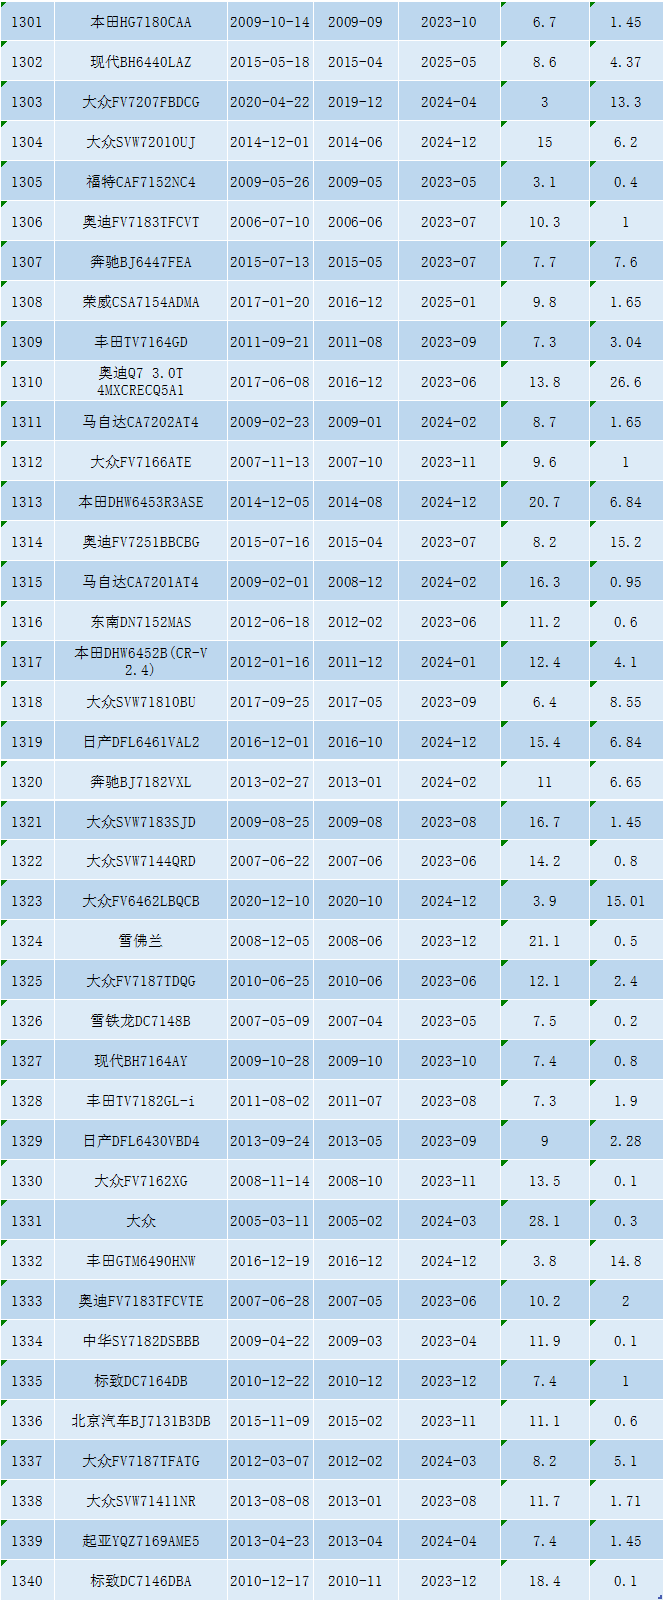Select the 大众FV7166ATE cell
Screen dimensions: 664x1601
141,462
